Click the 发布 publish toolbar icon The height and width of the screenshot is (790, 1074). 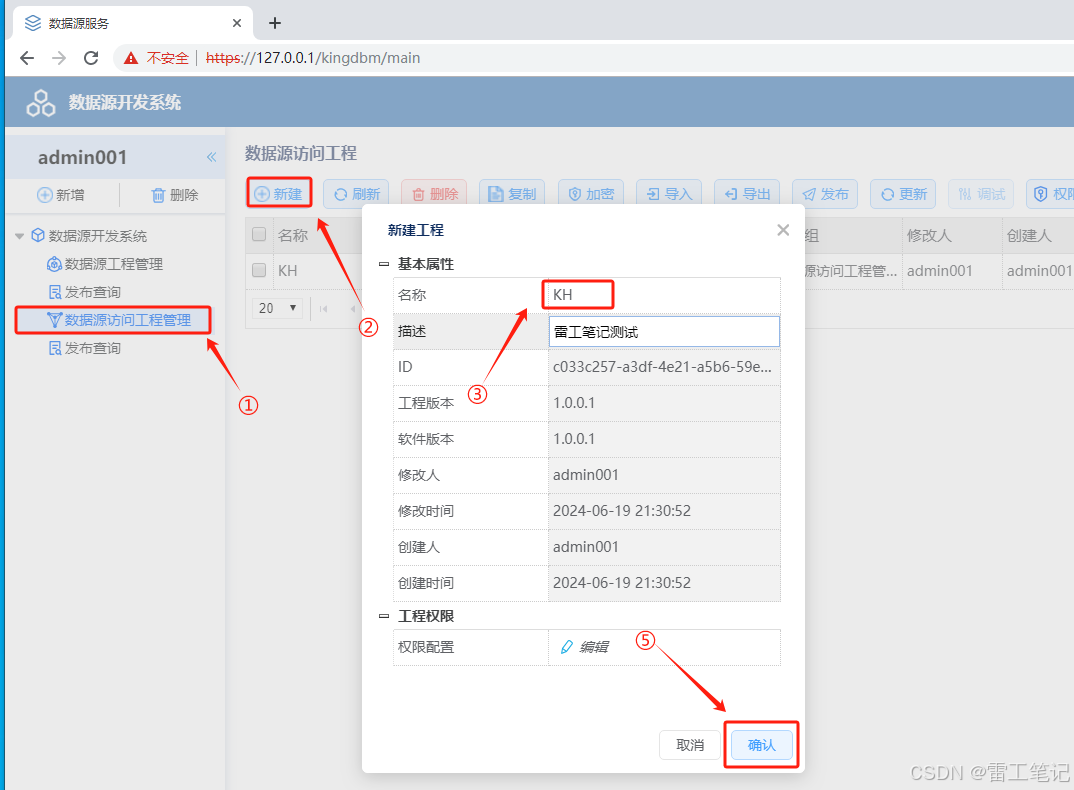(824, 192)
